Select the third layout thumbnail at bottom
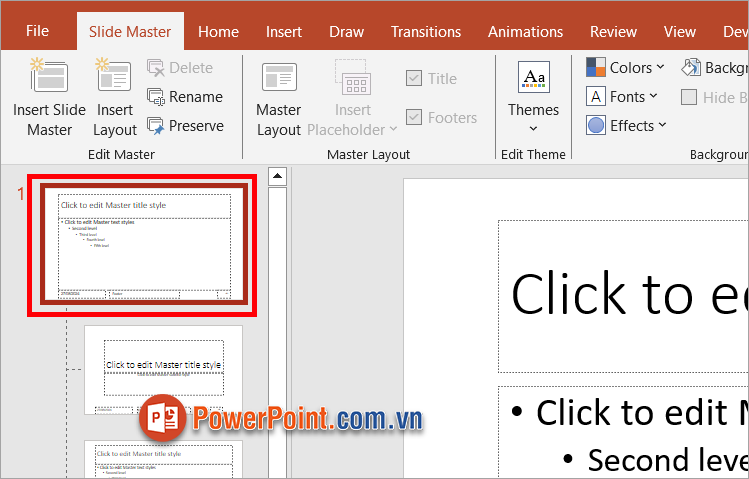Screen dimensions: 749x479 [163, 459]
